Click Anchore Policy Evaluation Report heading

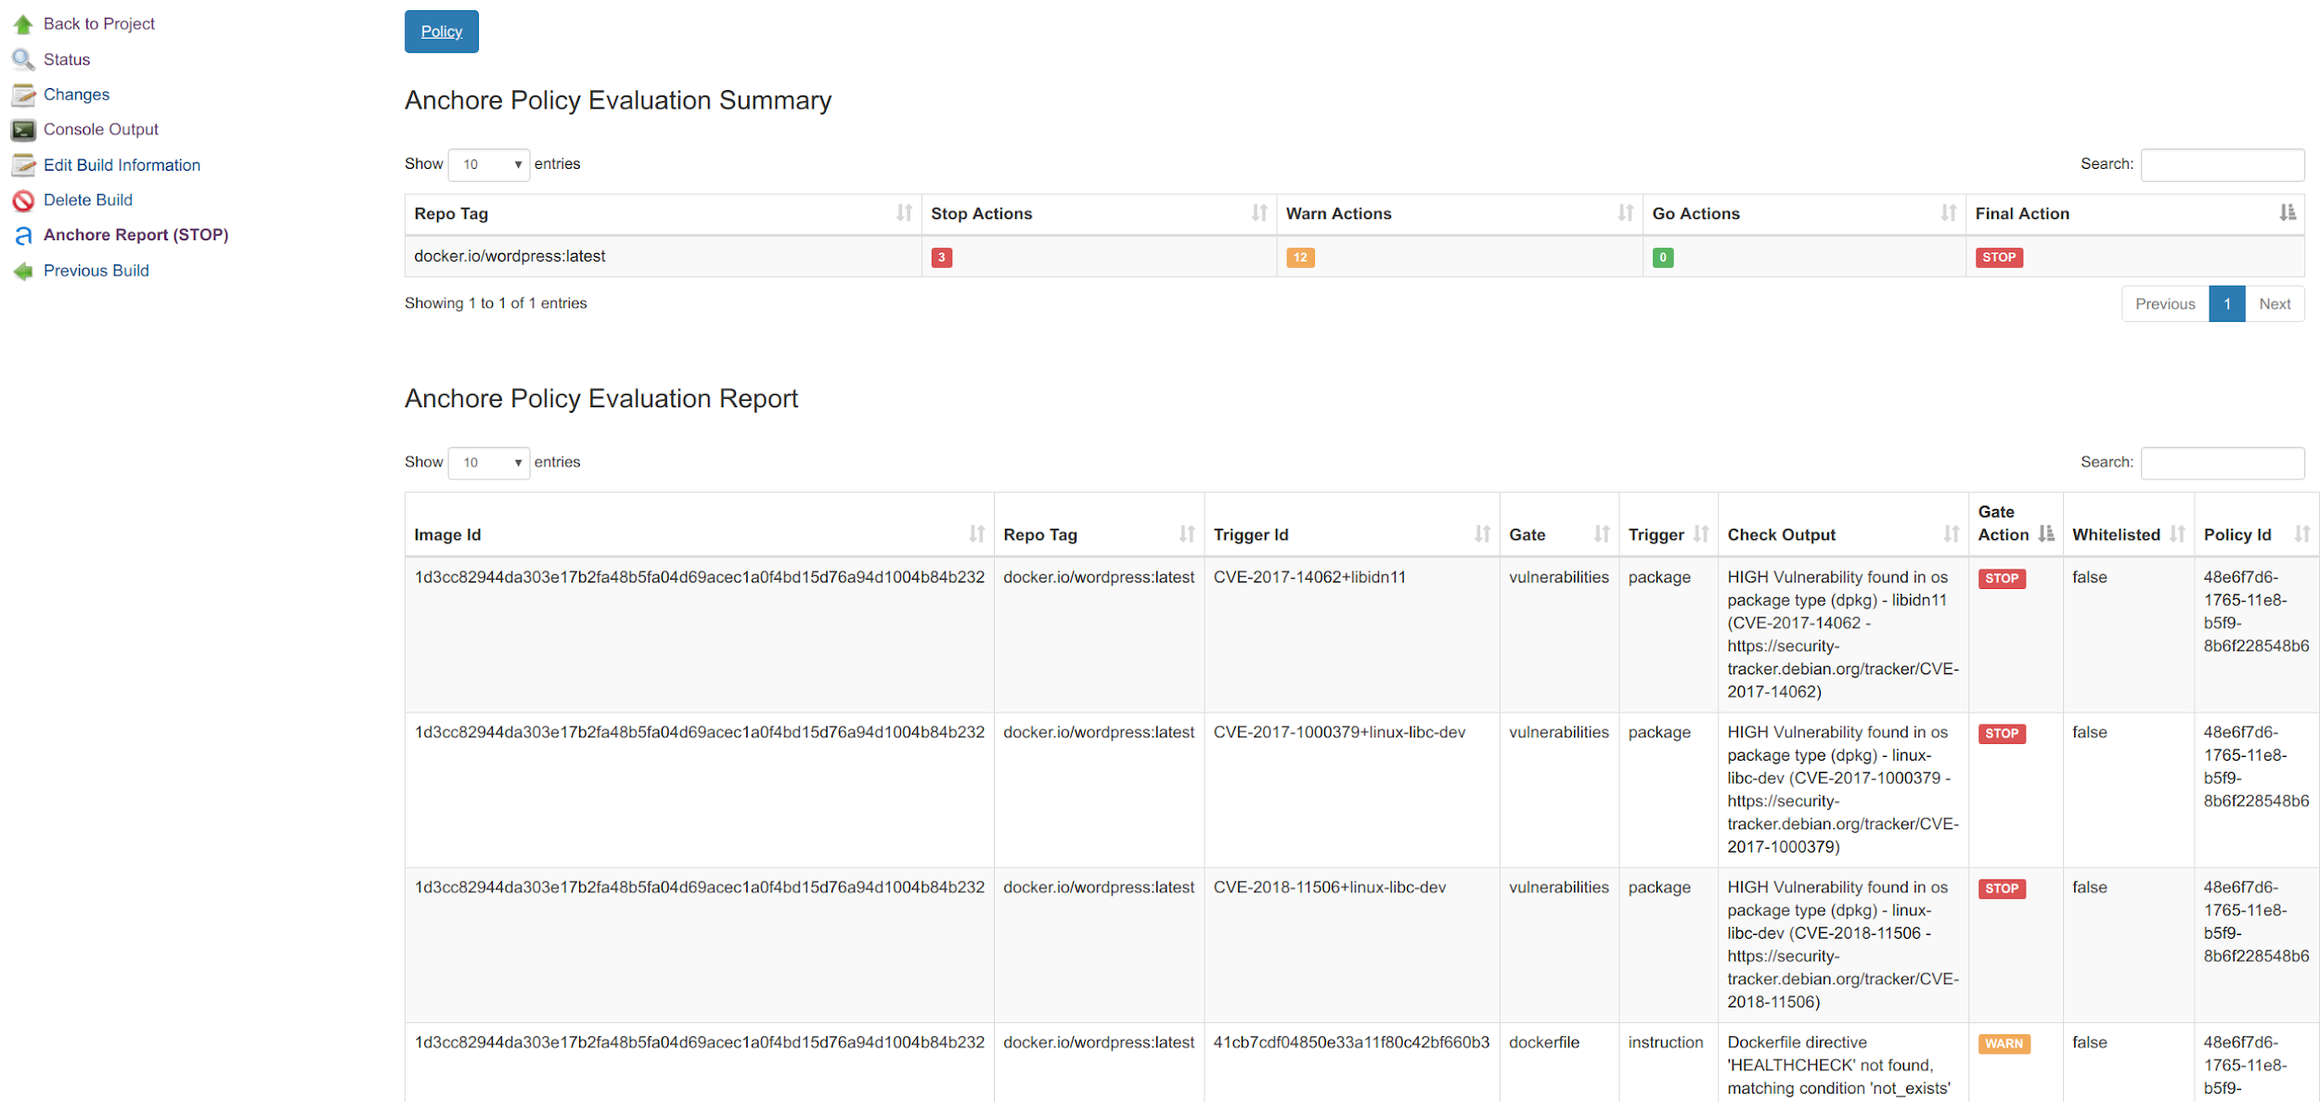[x=601, y=398]
